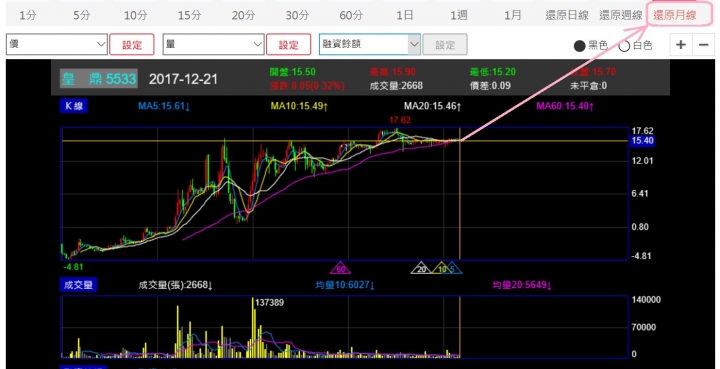Open the 量 dropdown menu

(214, 45)
